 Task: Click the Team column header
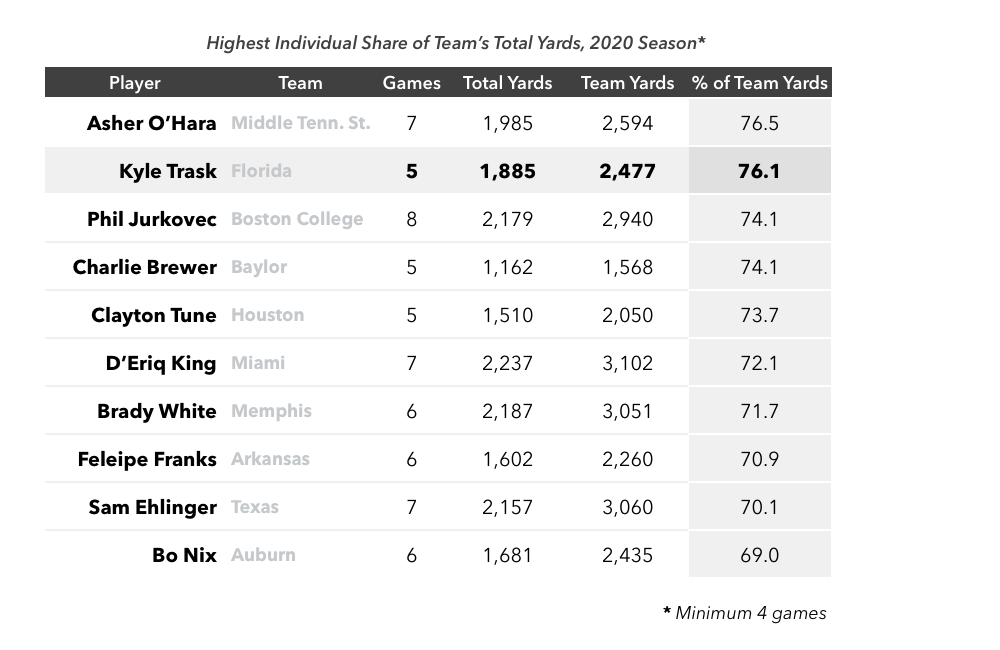pyautogui.click(x=300, y=83)
